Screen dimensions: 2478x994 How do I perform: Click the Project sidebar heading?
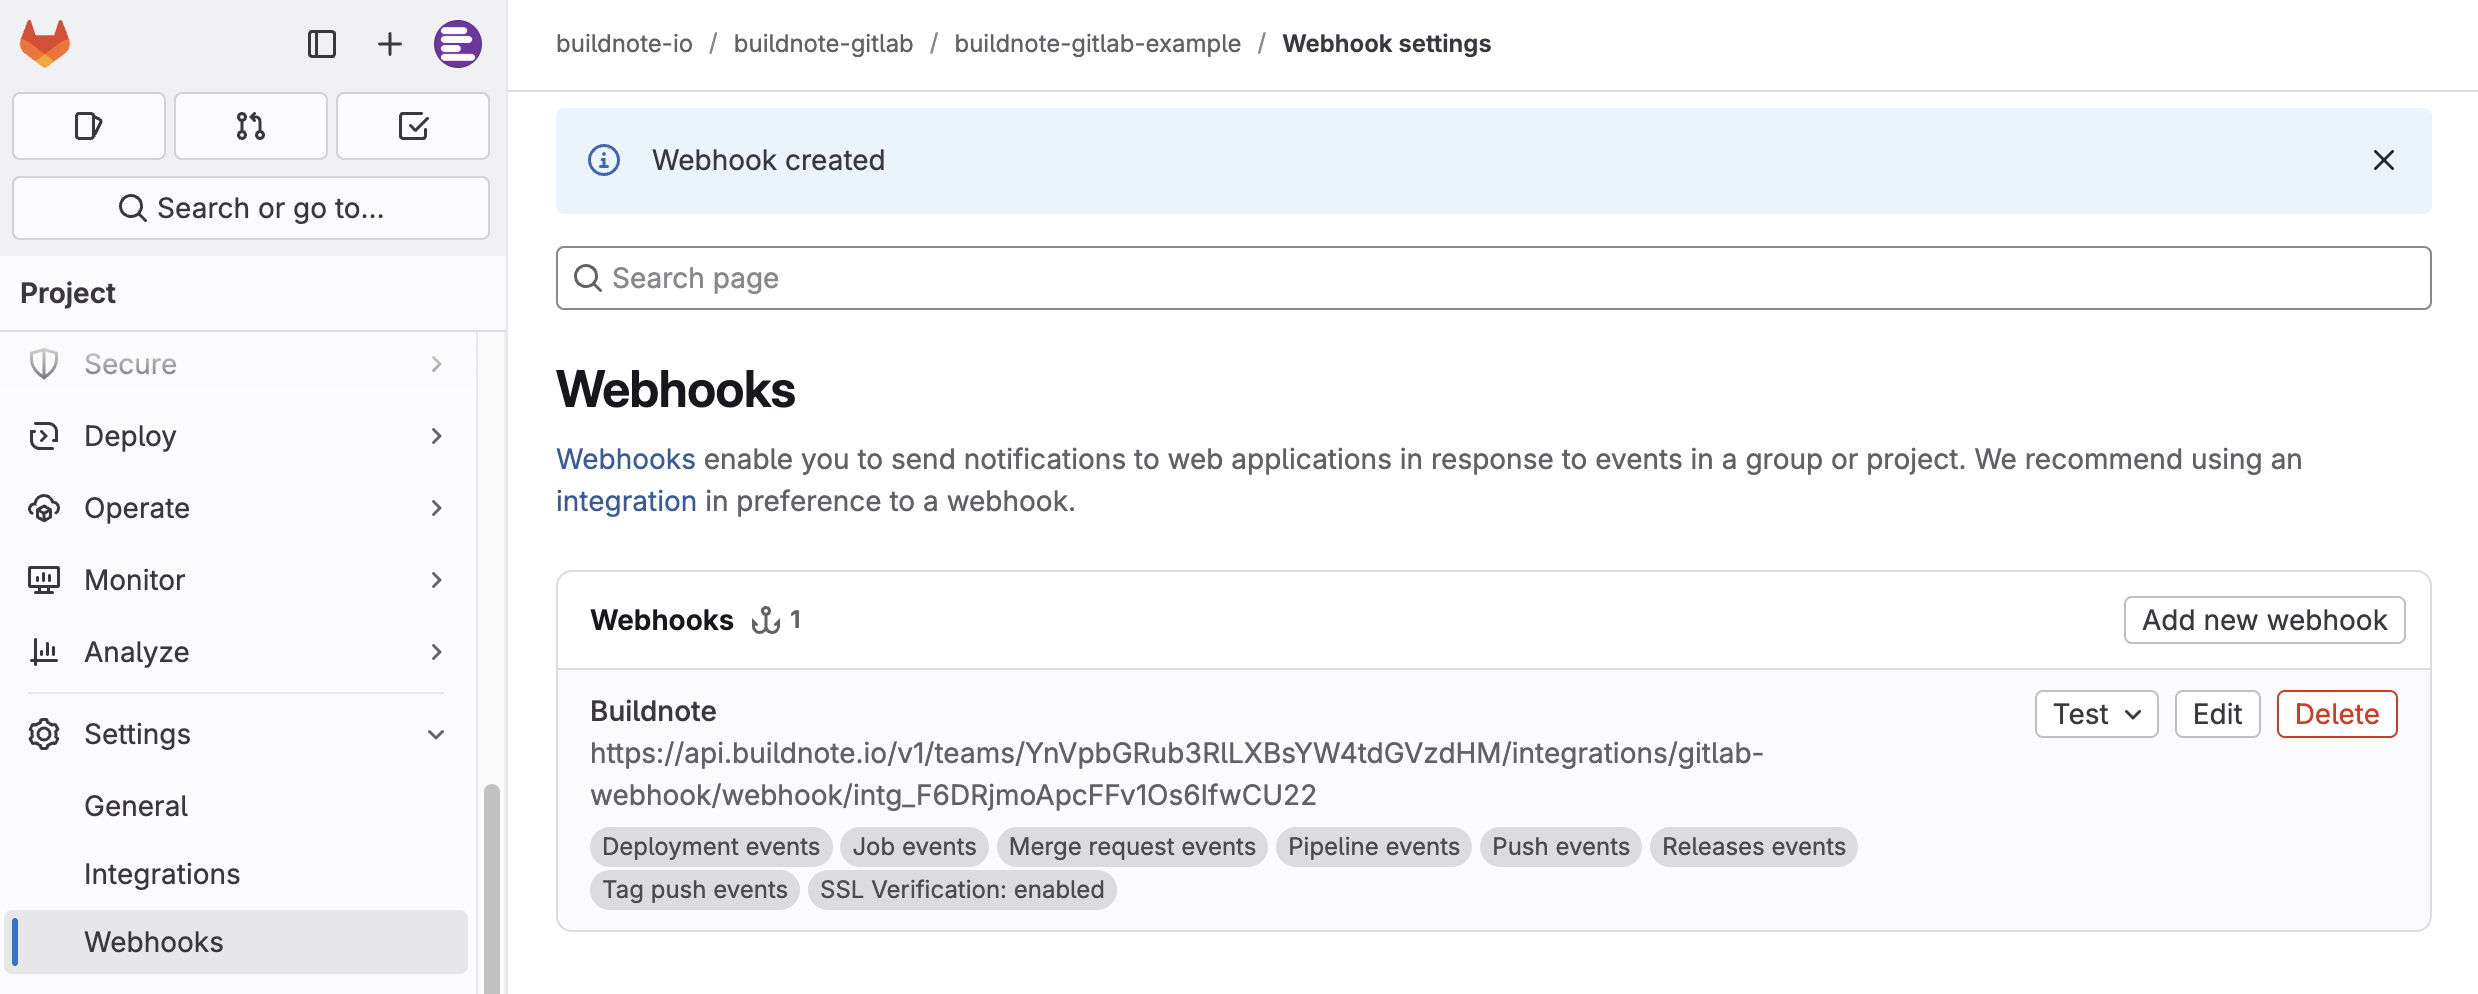(68, 293)
